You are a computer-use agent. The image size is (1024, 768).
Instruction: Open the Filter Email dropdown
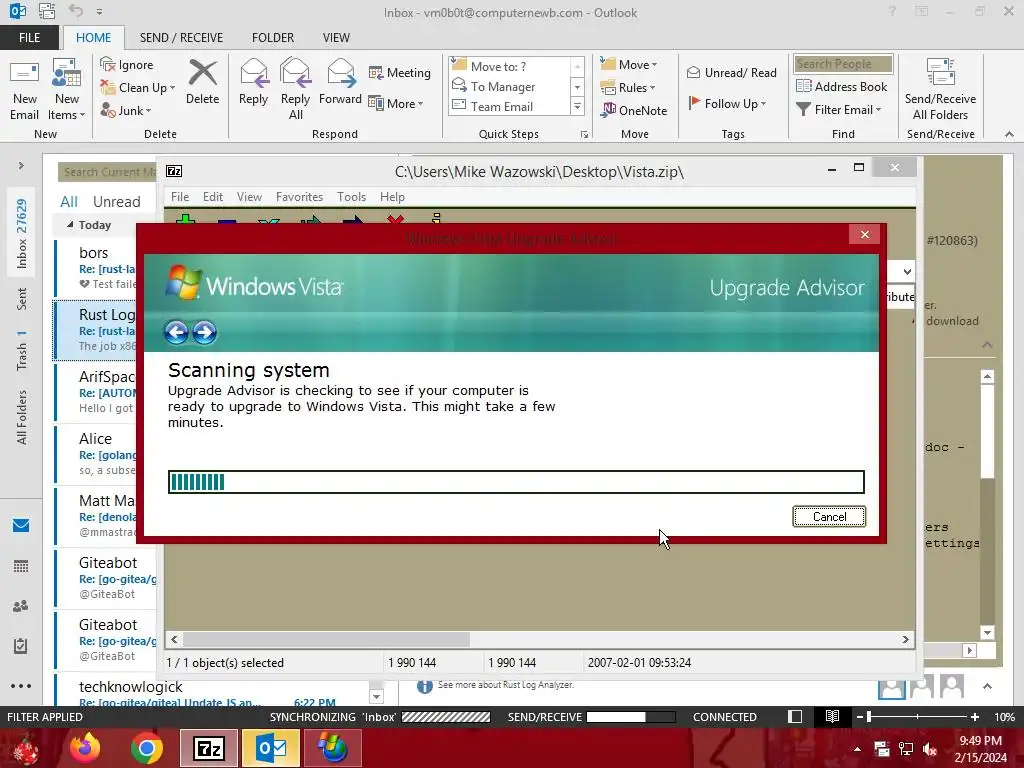839,110
